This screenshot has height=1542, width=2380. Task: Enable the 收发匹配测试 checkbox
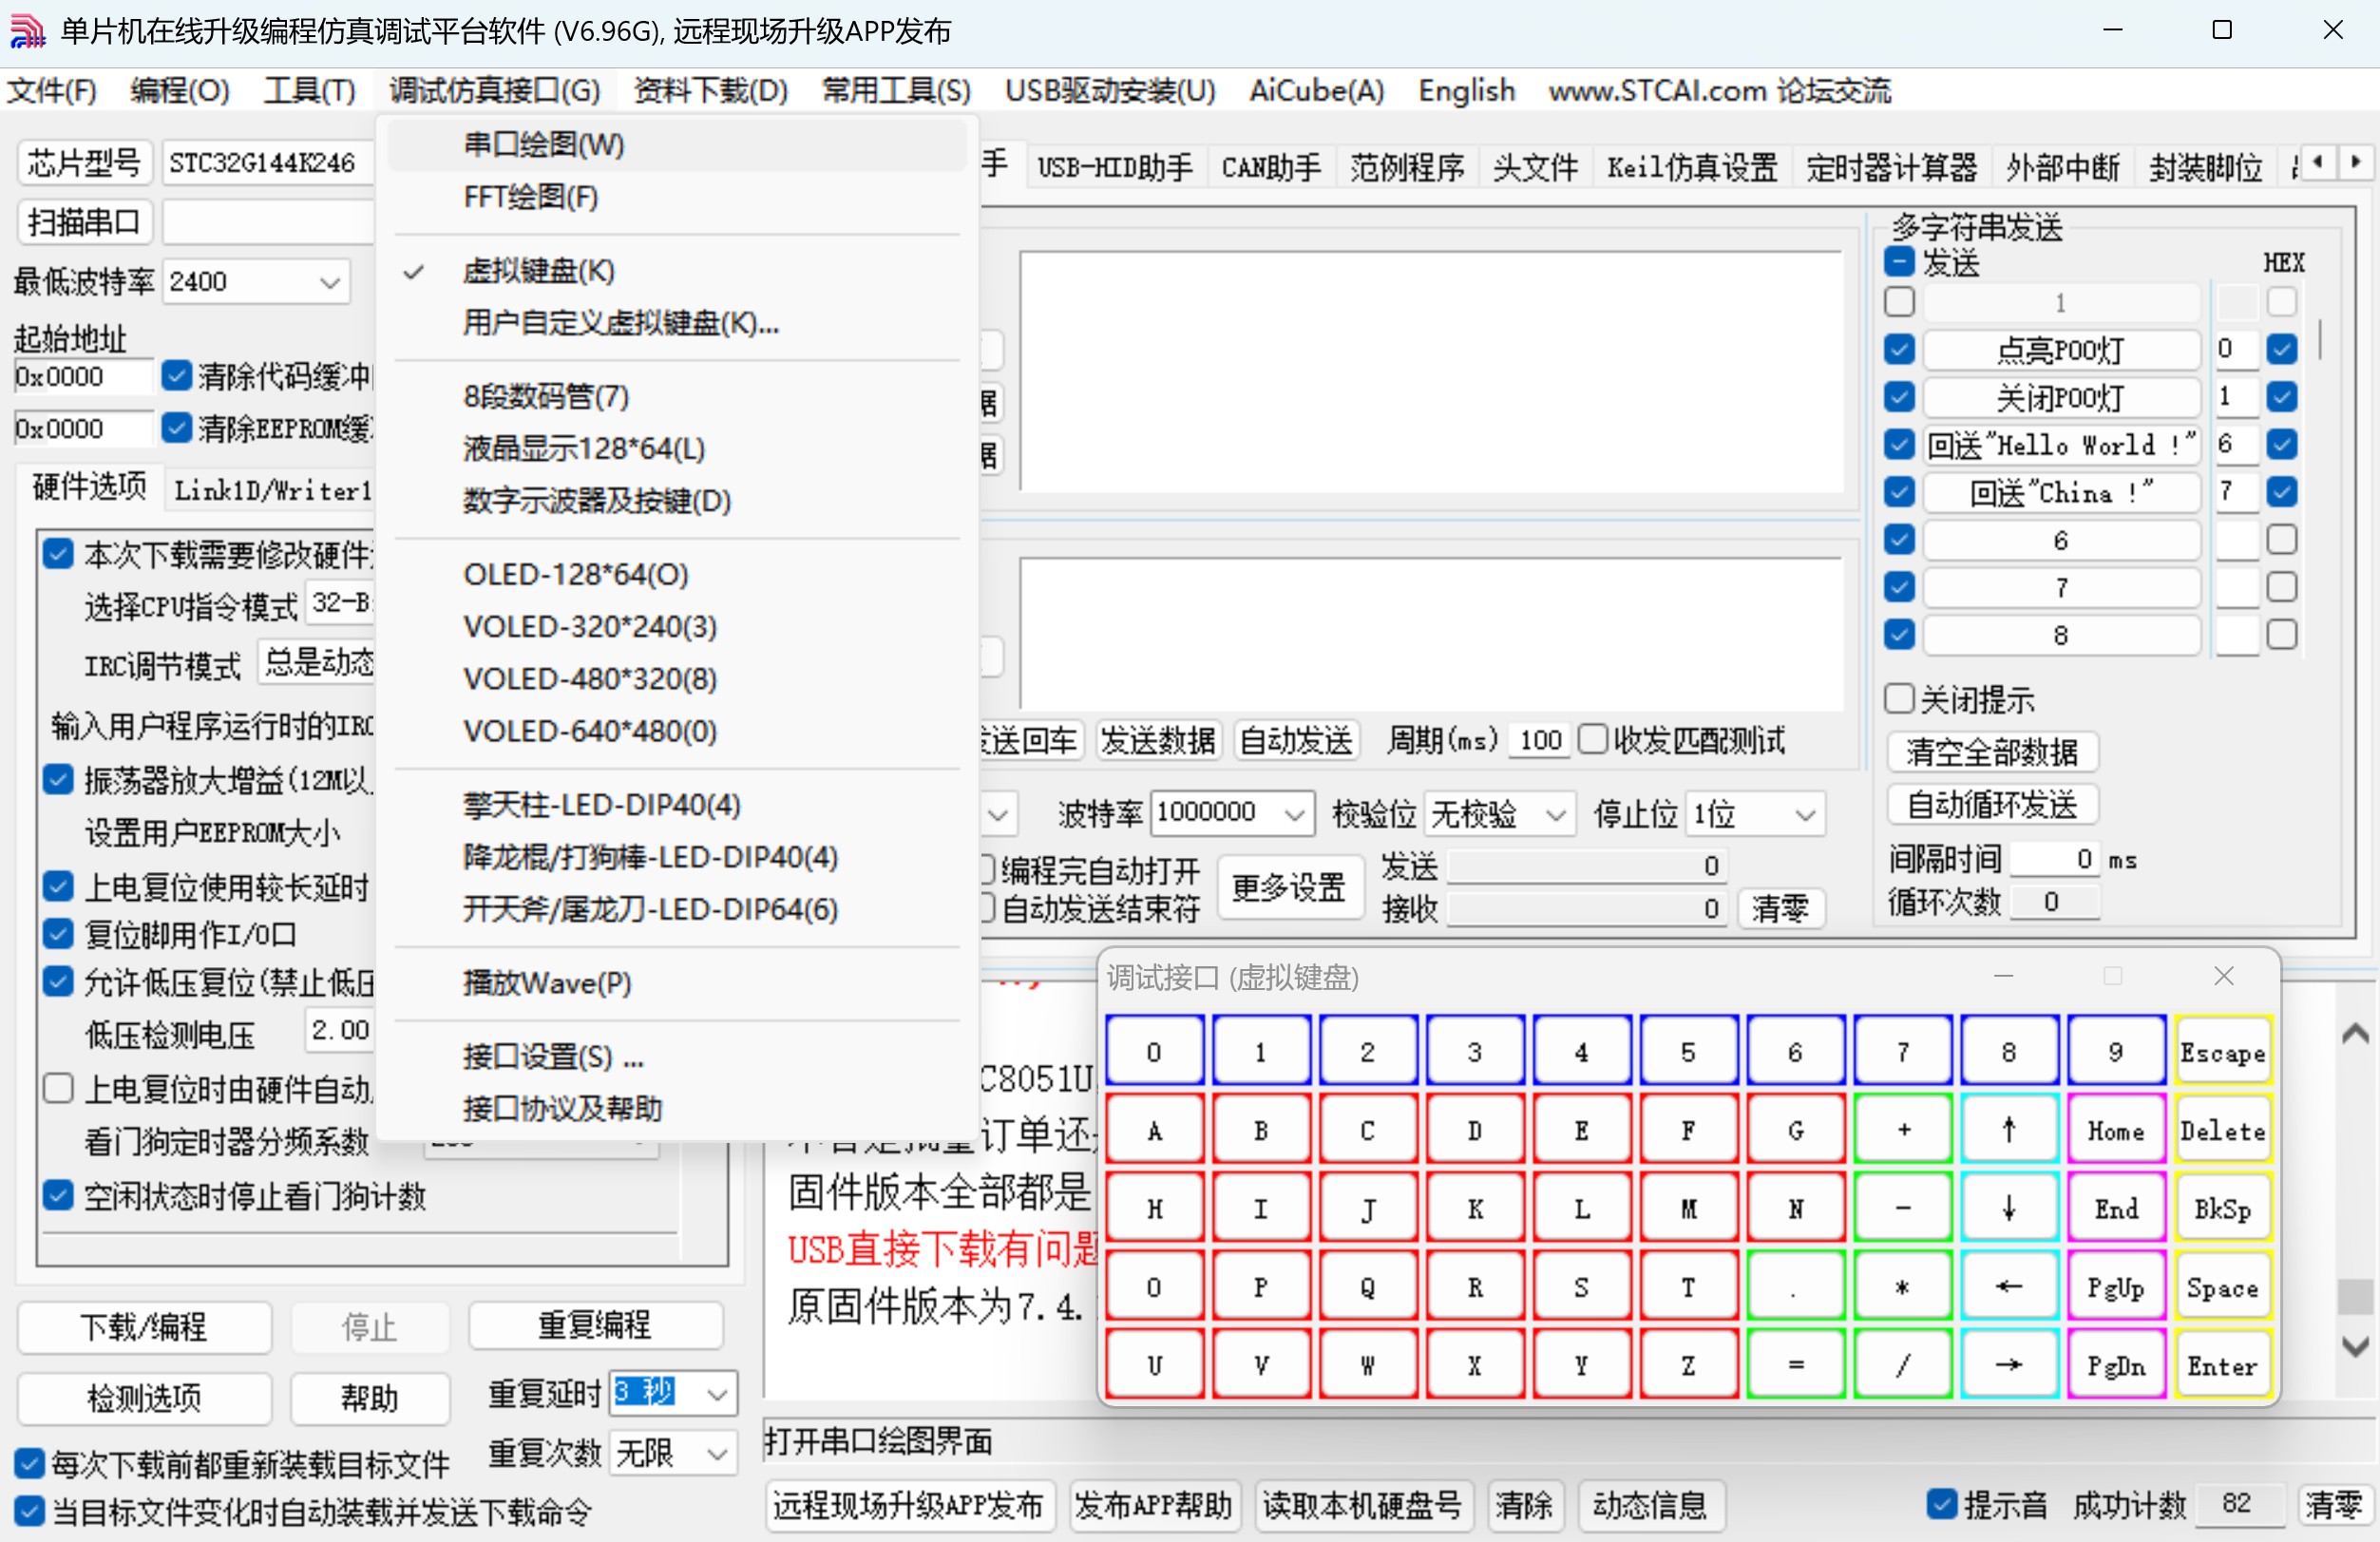(1596, 739)
